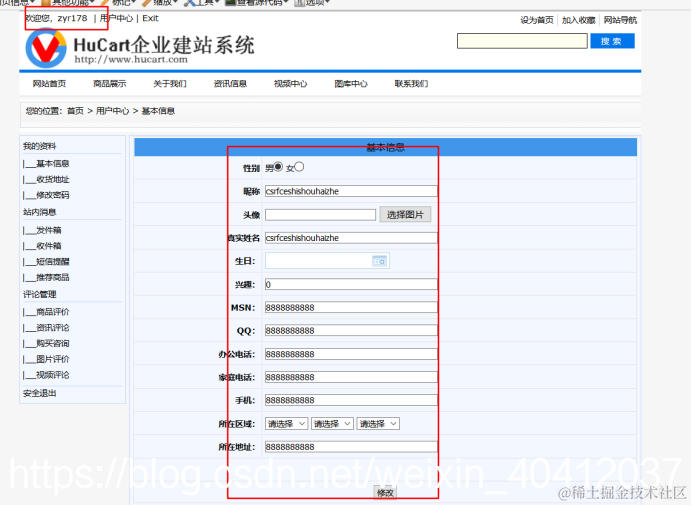The image size is (692, 506).
Task: Click 首页 in the breadcrumb
Action: tap(75, 111)
